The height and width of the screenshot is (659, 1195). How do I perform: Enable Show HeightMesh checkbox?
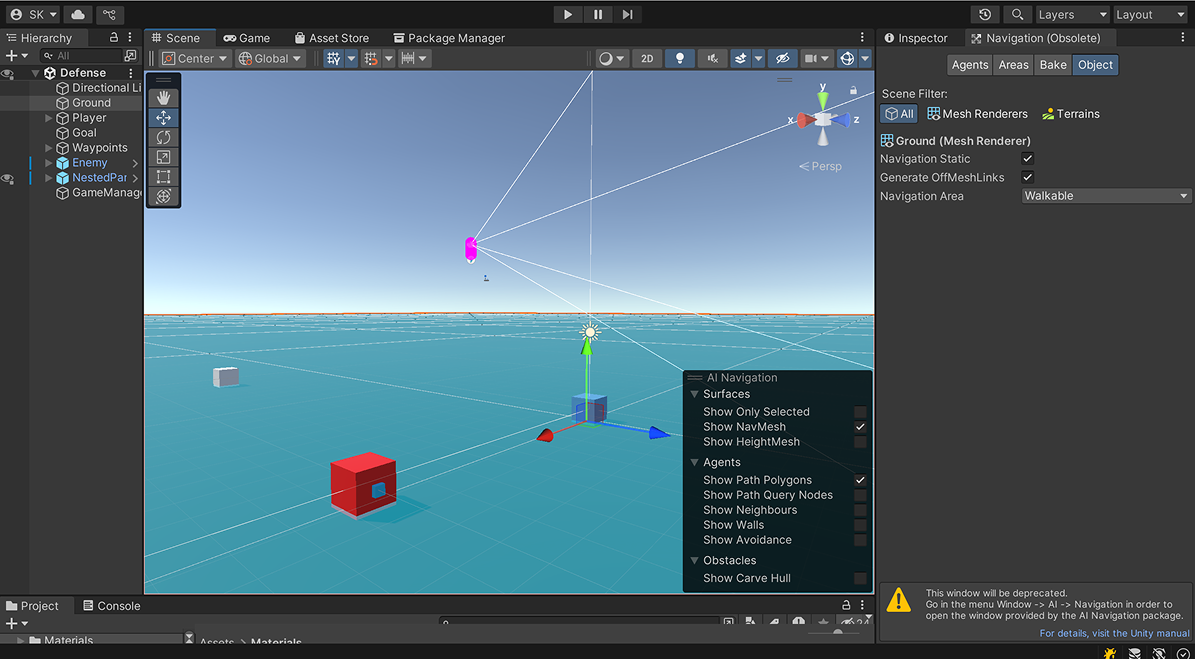click(860, 442)
